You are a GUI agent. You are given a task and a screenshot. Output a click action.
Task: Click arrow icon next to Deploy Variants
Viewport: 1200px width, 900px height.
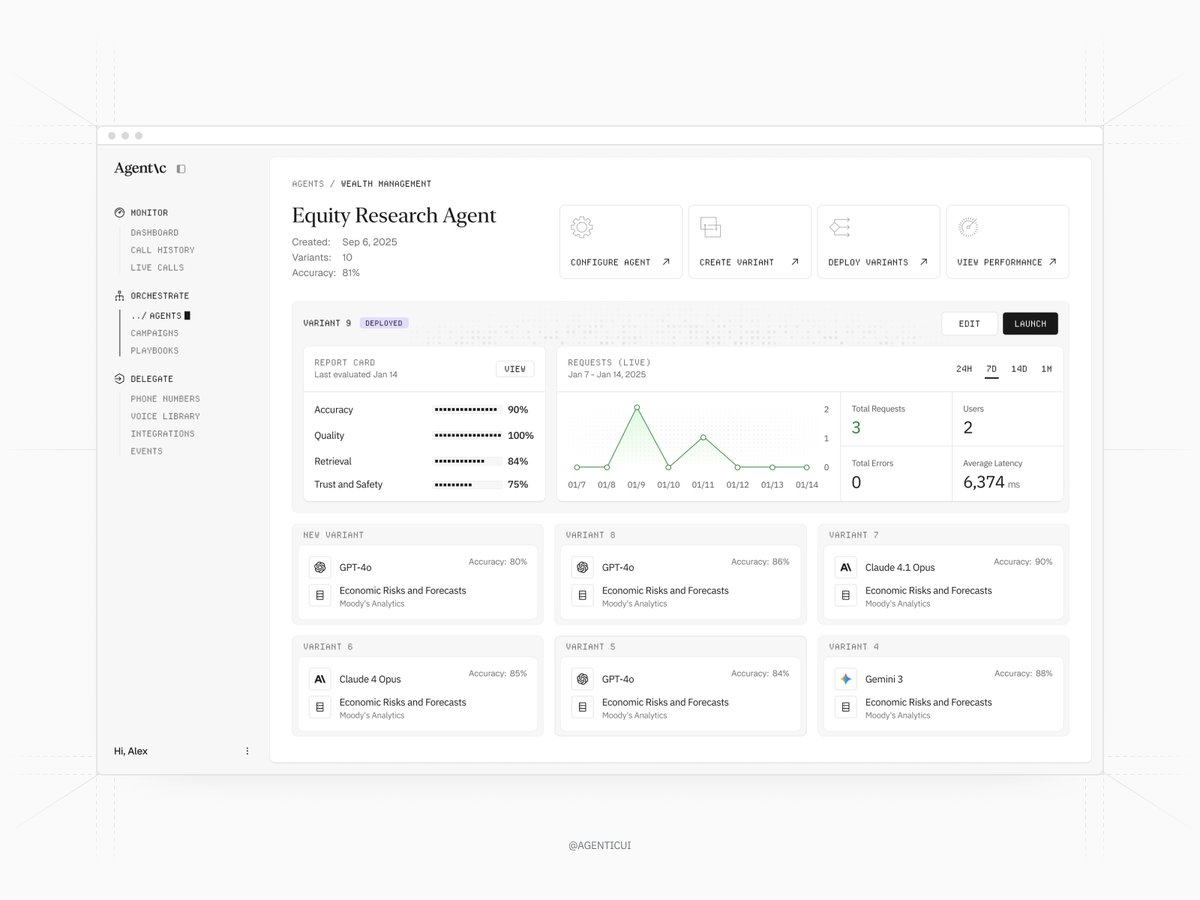pyautogui.click(x=924, y=262)
